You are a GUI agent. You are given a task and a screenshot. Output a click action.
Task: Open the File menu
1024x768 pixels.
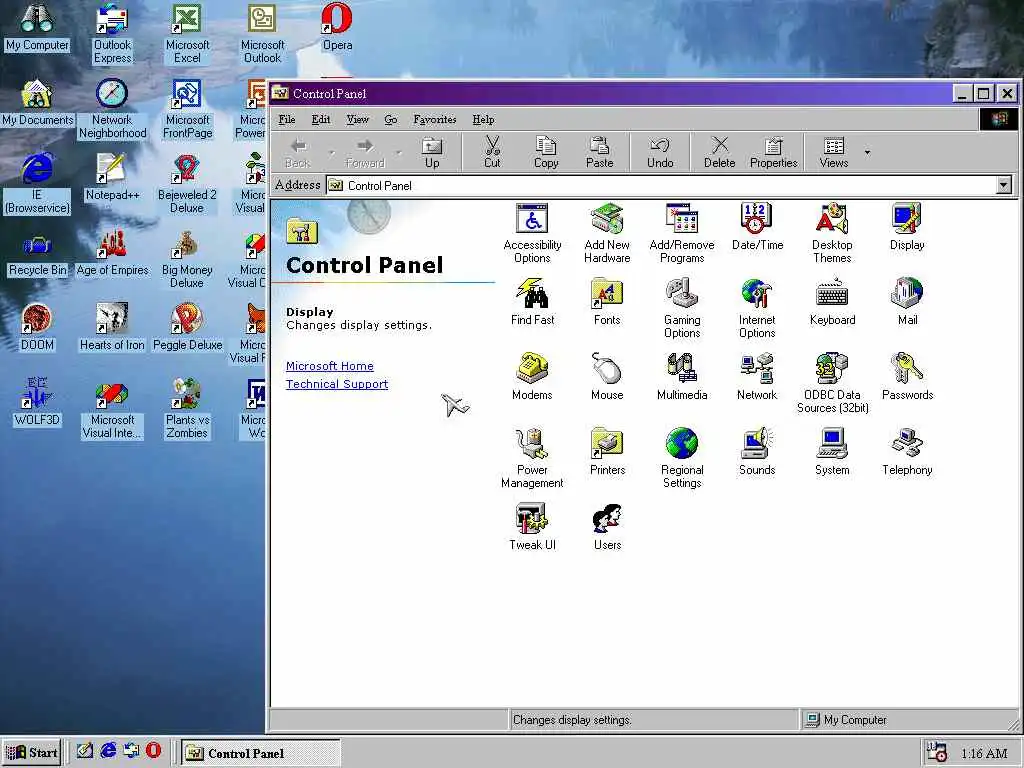pos(287,120)
